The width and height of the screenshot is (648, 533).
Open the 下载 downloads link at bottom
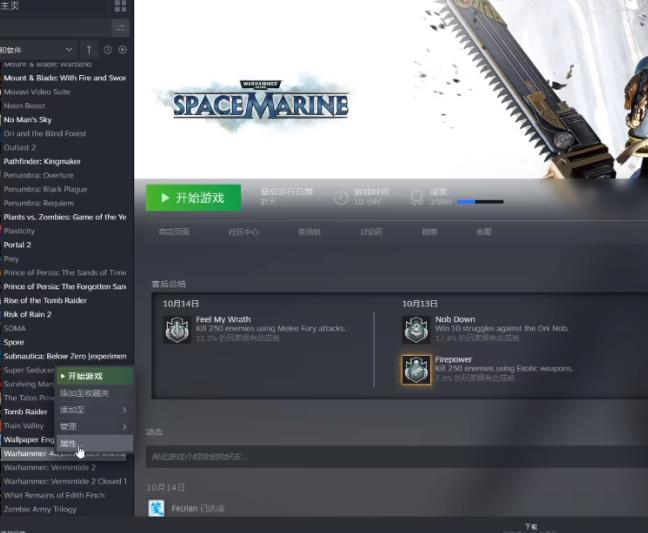coord(531,526)
